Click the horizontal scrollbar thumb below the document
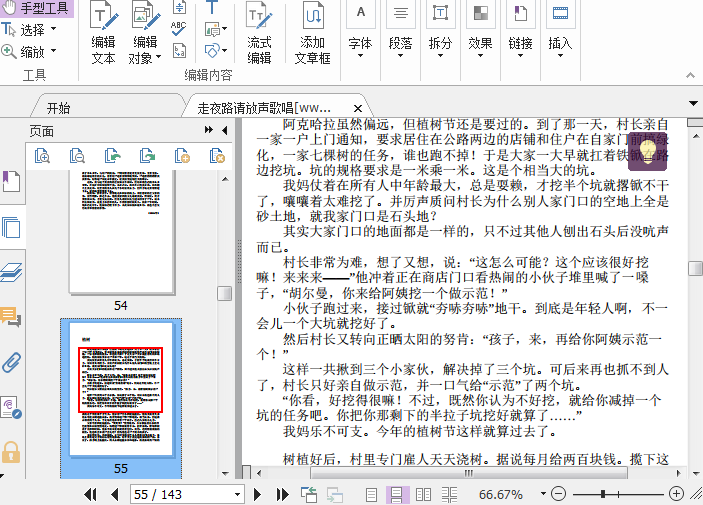 pos(469,473)
